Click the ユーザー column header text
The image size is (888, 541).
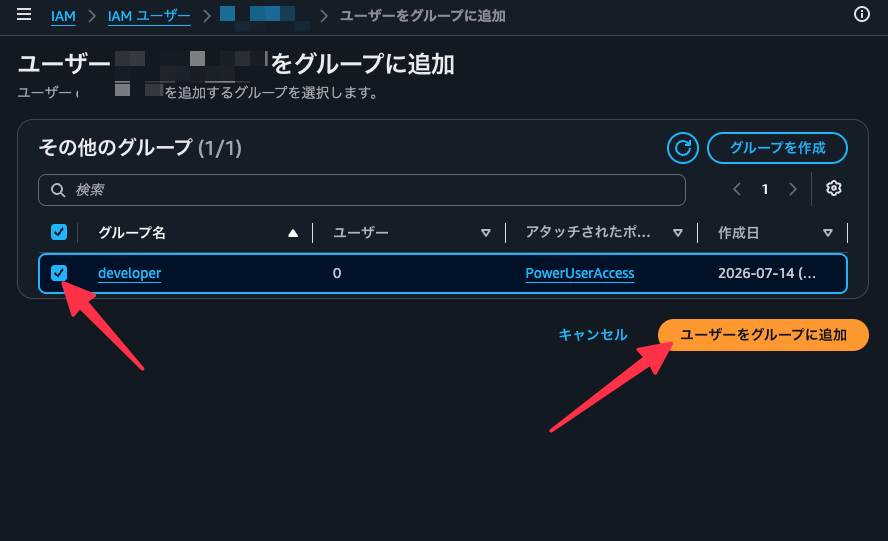pyautogui.click(x=361, y=233)
